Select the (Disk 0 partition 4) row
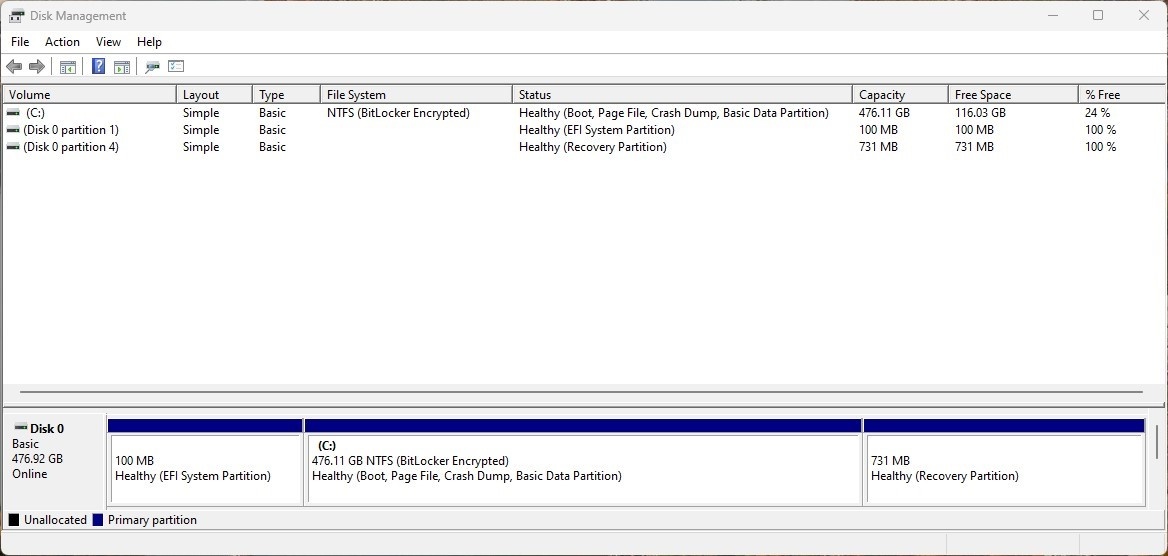The image size is (1168, 556). 583,147
